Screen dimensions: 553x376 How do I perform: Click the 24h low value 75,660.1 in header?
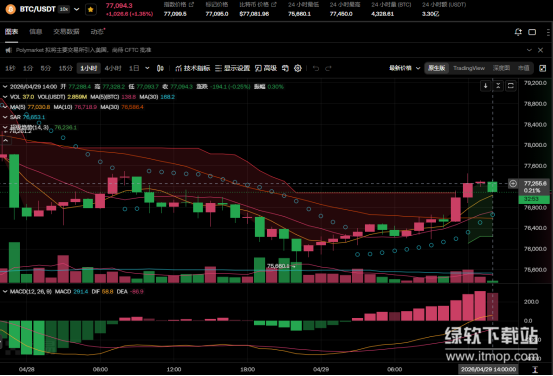pyautogui.click(x=299, y=14)
